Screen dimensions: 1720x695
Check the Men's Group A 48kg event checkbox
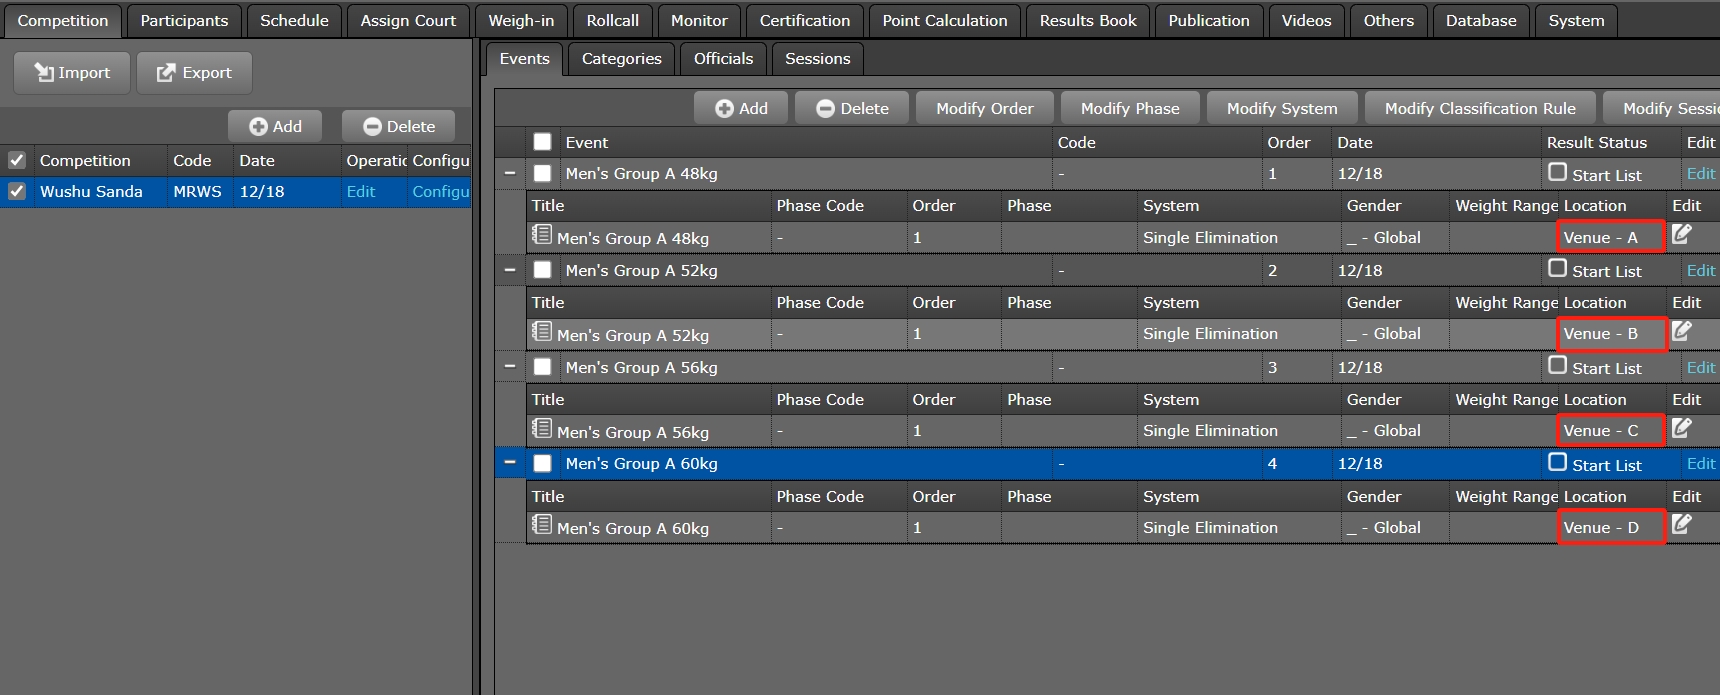tap(543, 173)
